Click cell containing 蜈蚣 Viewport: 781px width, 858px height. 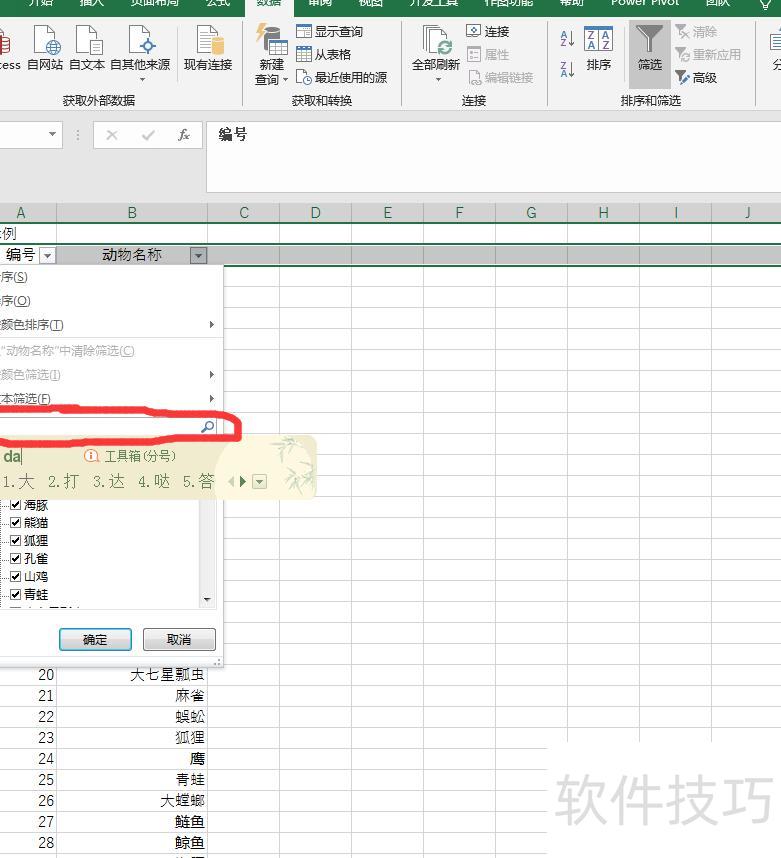(x=132, y=717)
